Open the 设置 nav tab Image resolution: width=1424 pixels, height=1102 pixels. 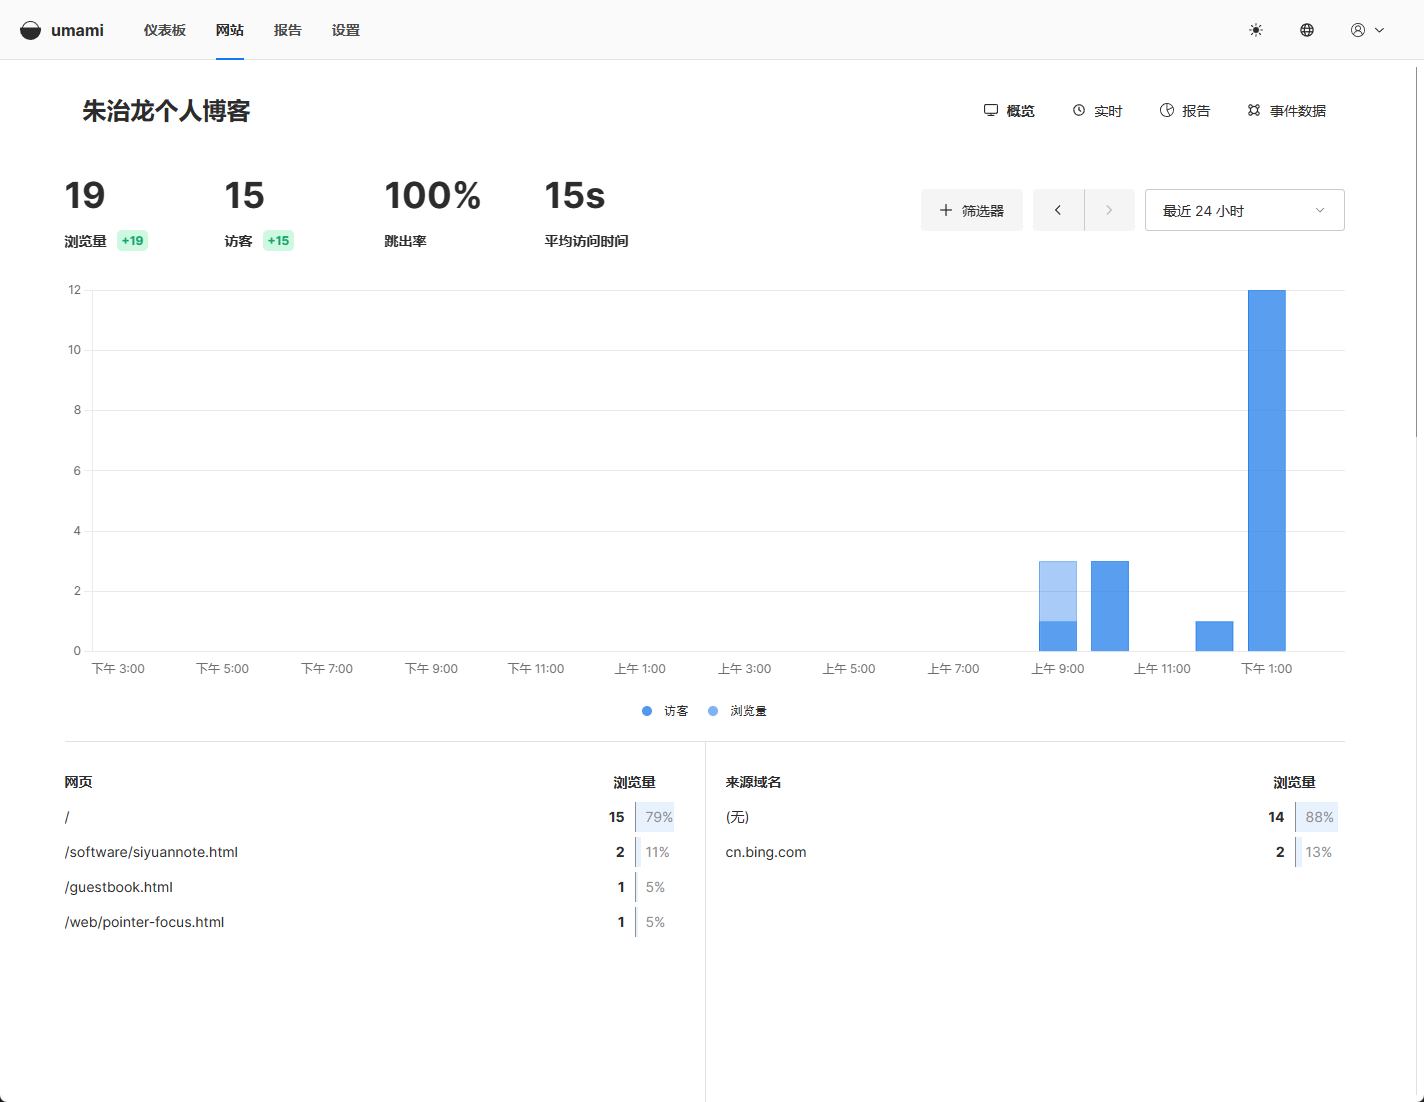click(x=346, y=30)
